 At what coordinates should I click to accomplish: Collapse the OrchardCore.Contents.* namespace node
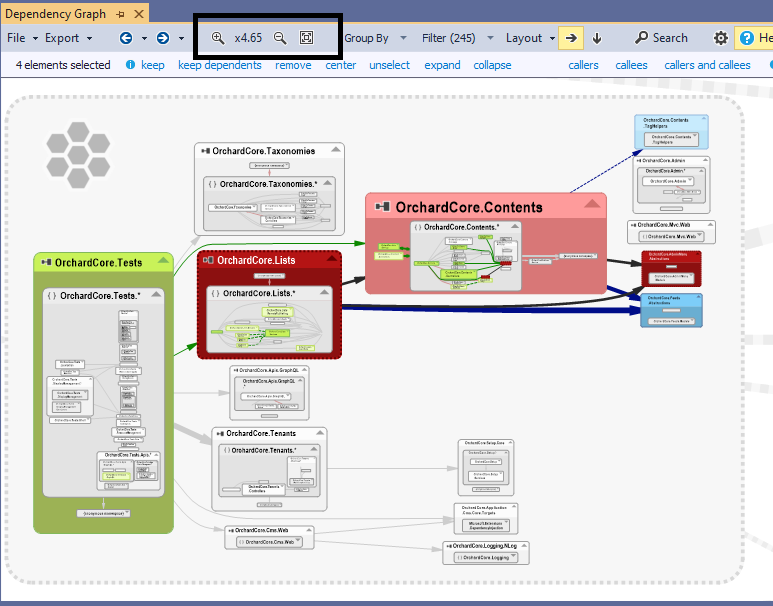pyautogui.click(x=515, y=226)
